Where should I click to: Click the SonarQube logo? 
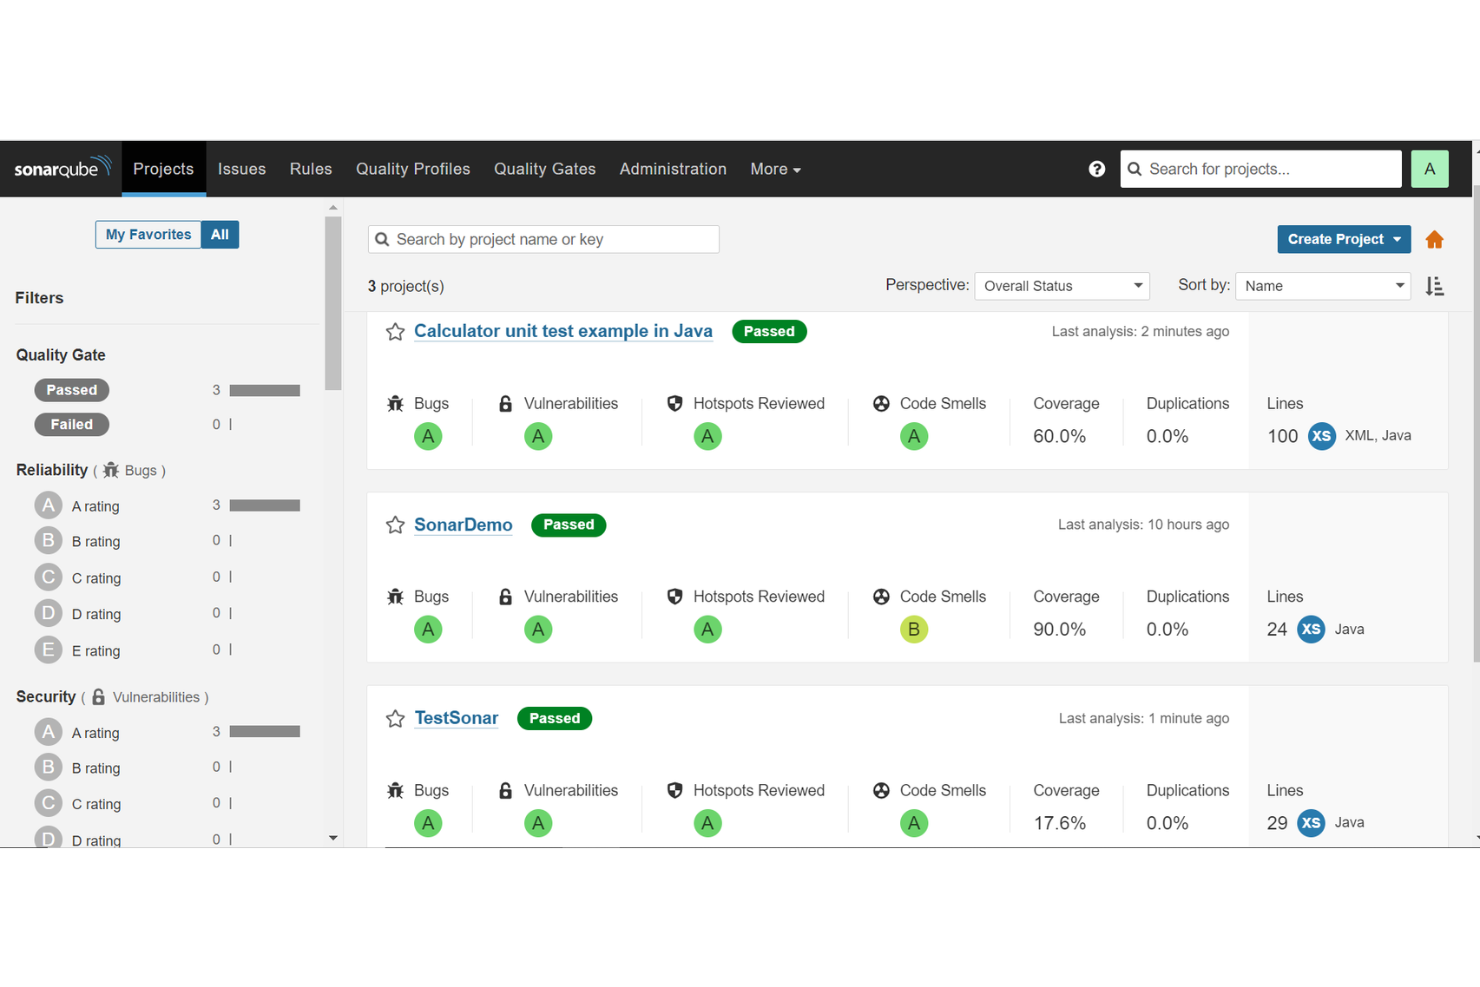click(x=62, y=168)
